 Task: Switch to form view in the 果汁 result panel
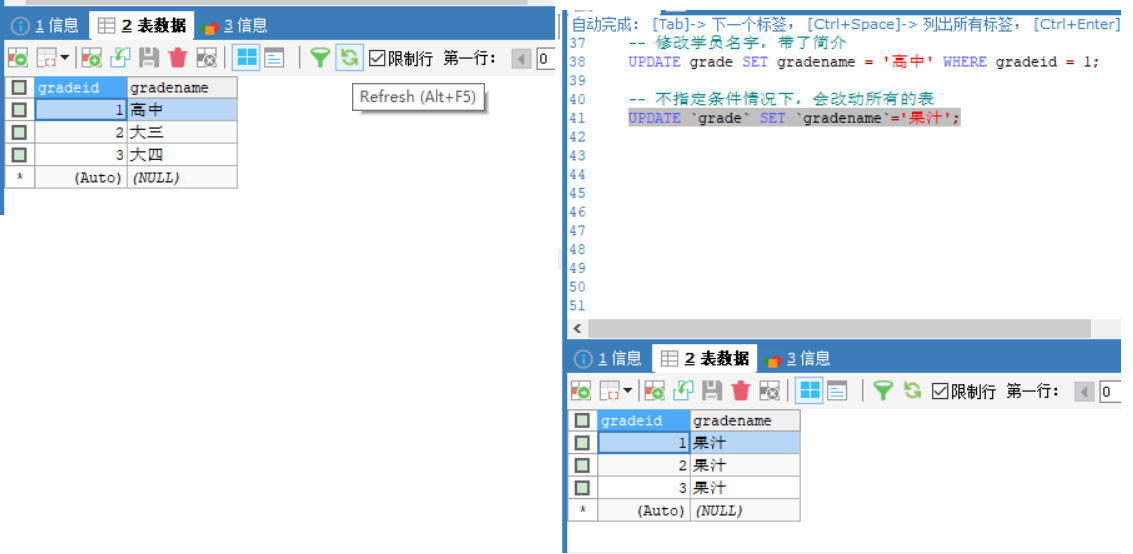[838, 391]
